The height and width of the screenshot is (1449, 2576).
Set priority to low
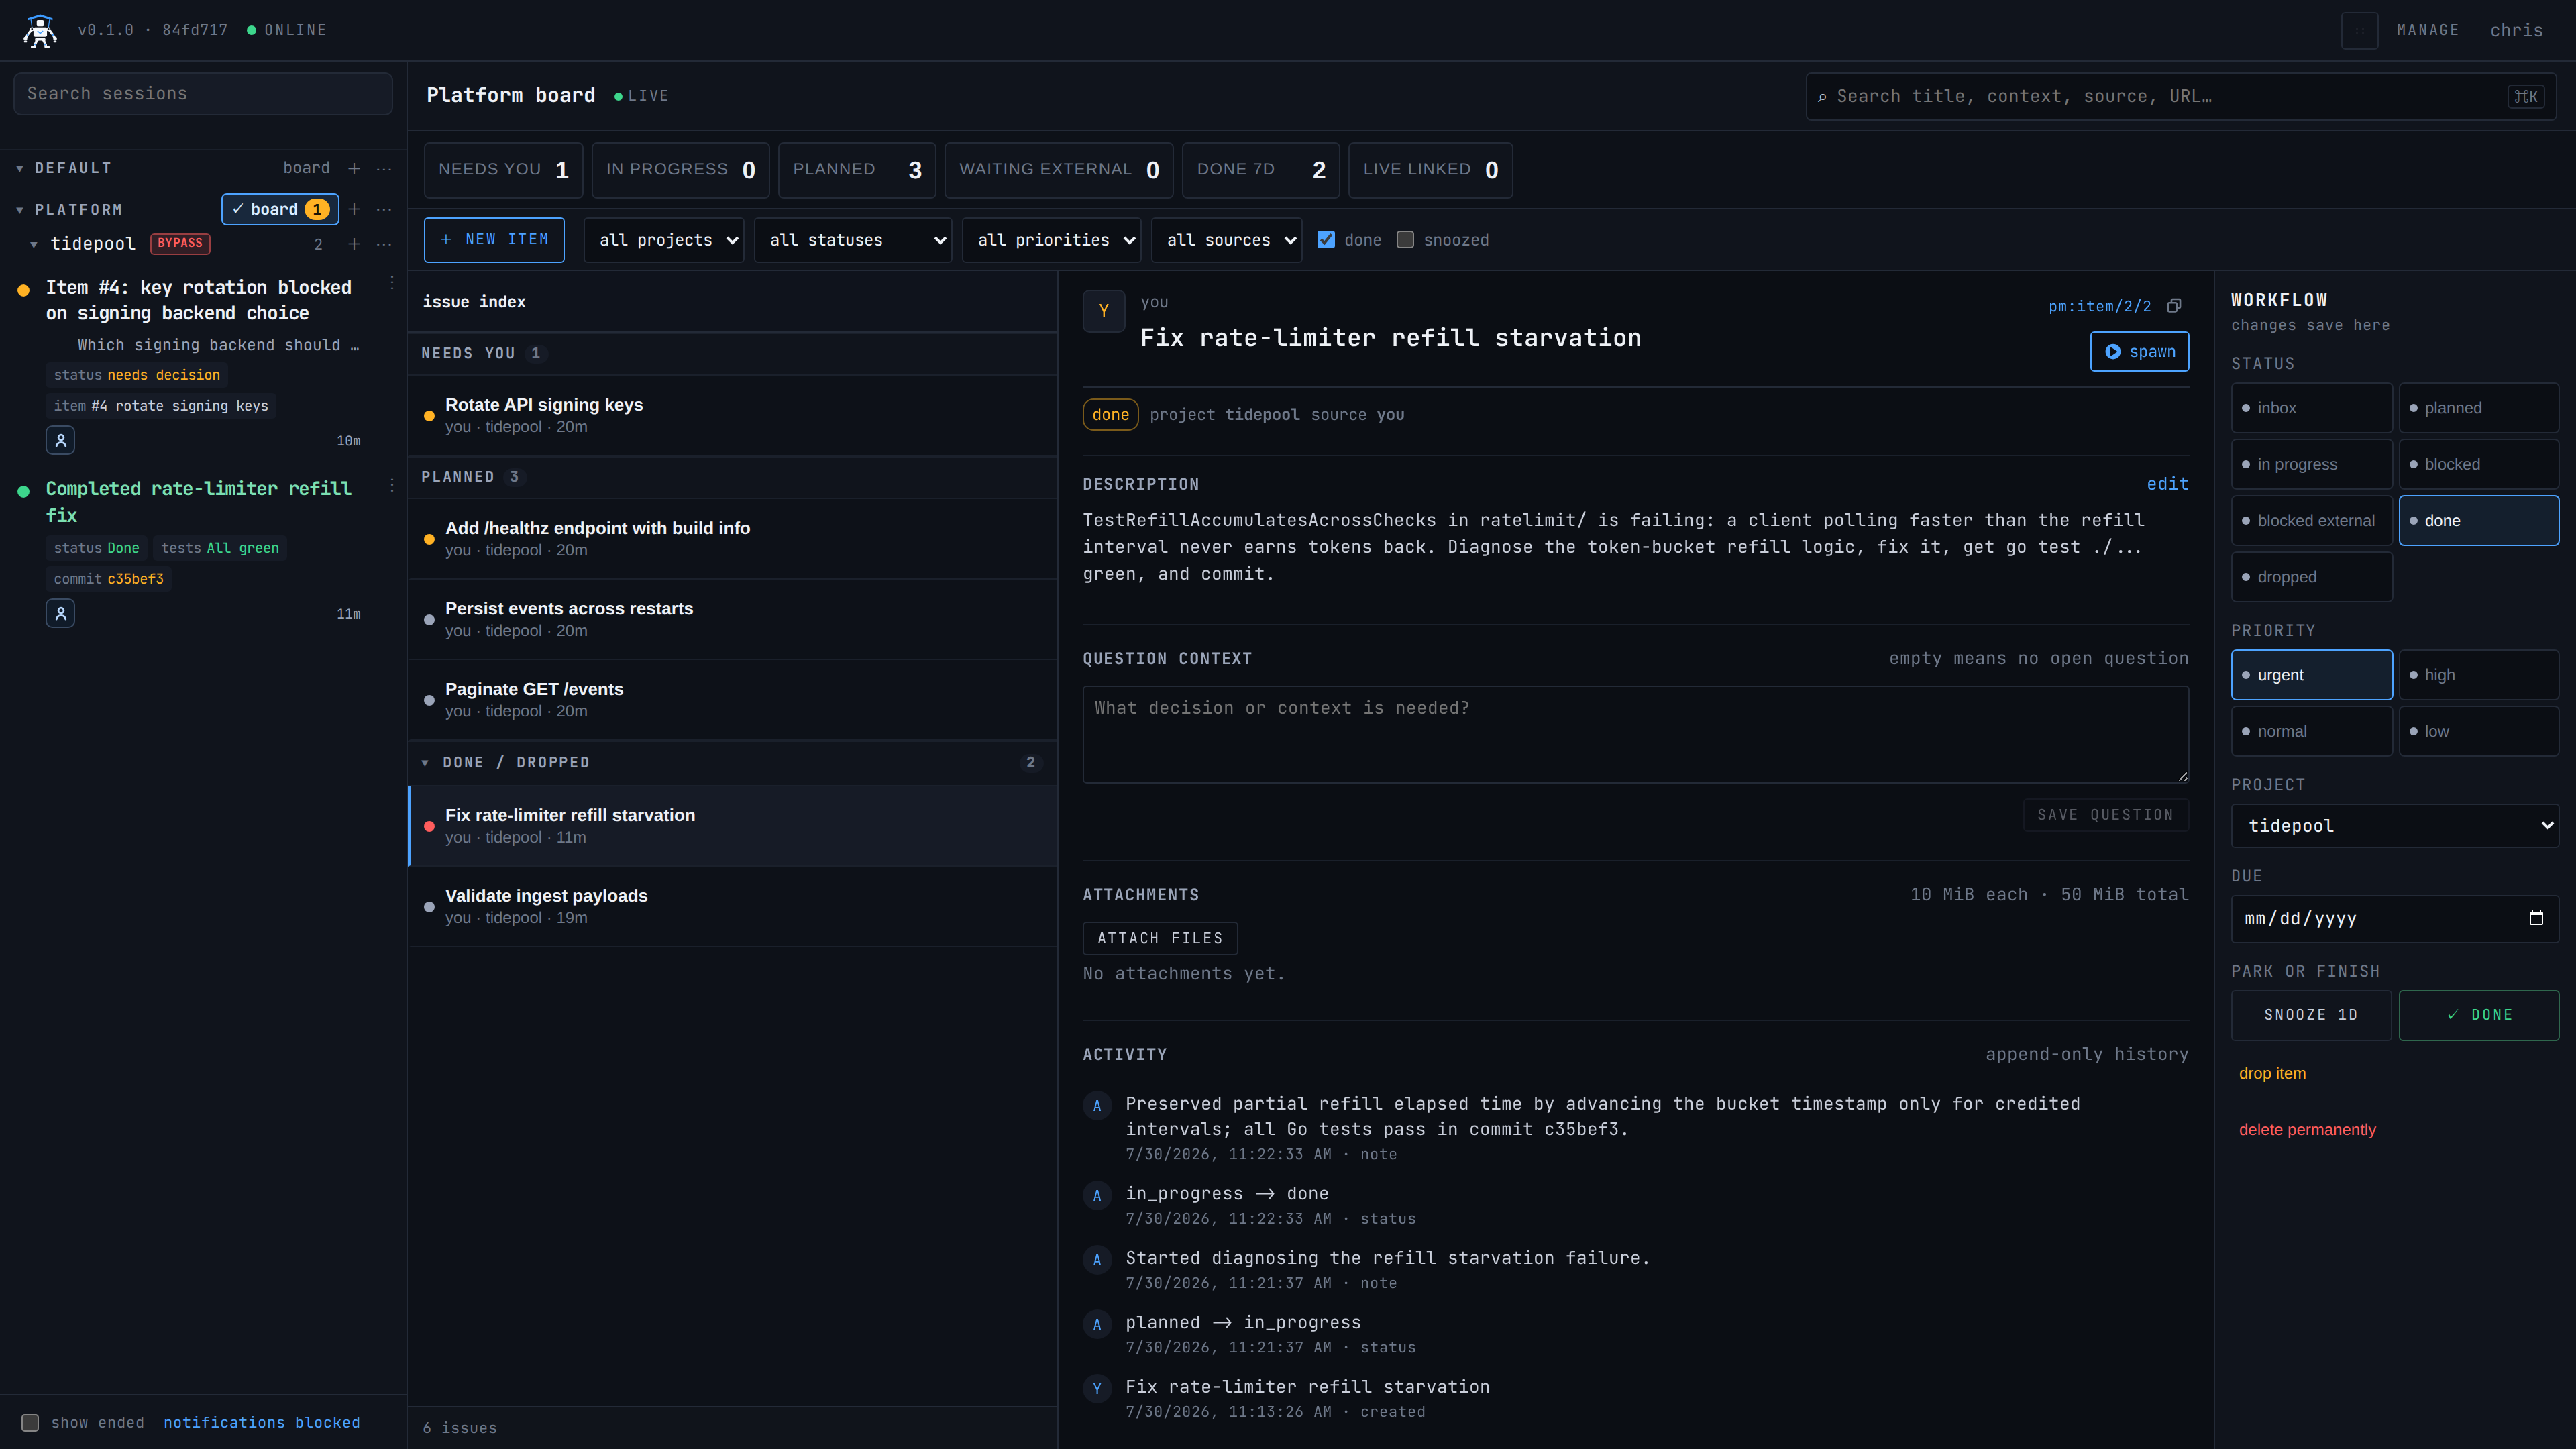click(2478, 731)
